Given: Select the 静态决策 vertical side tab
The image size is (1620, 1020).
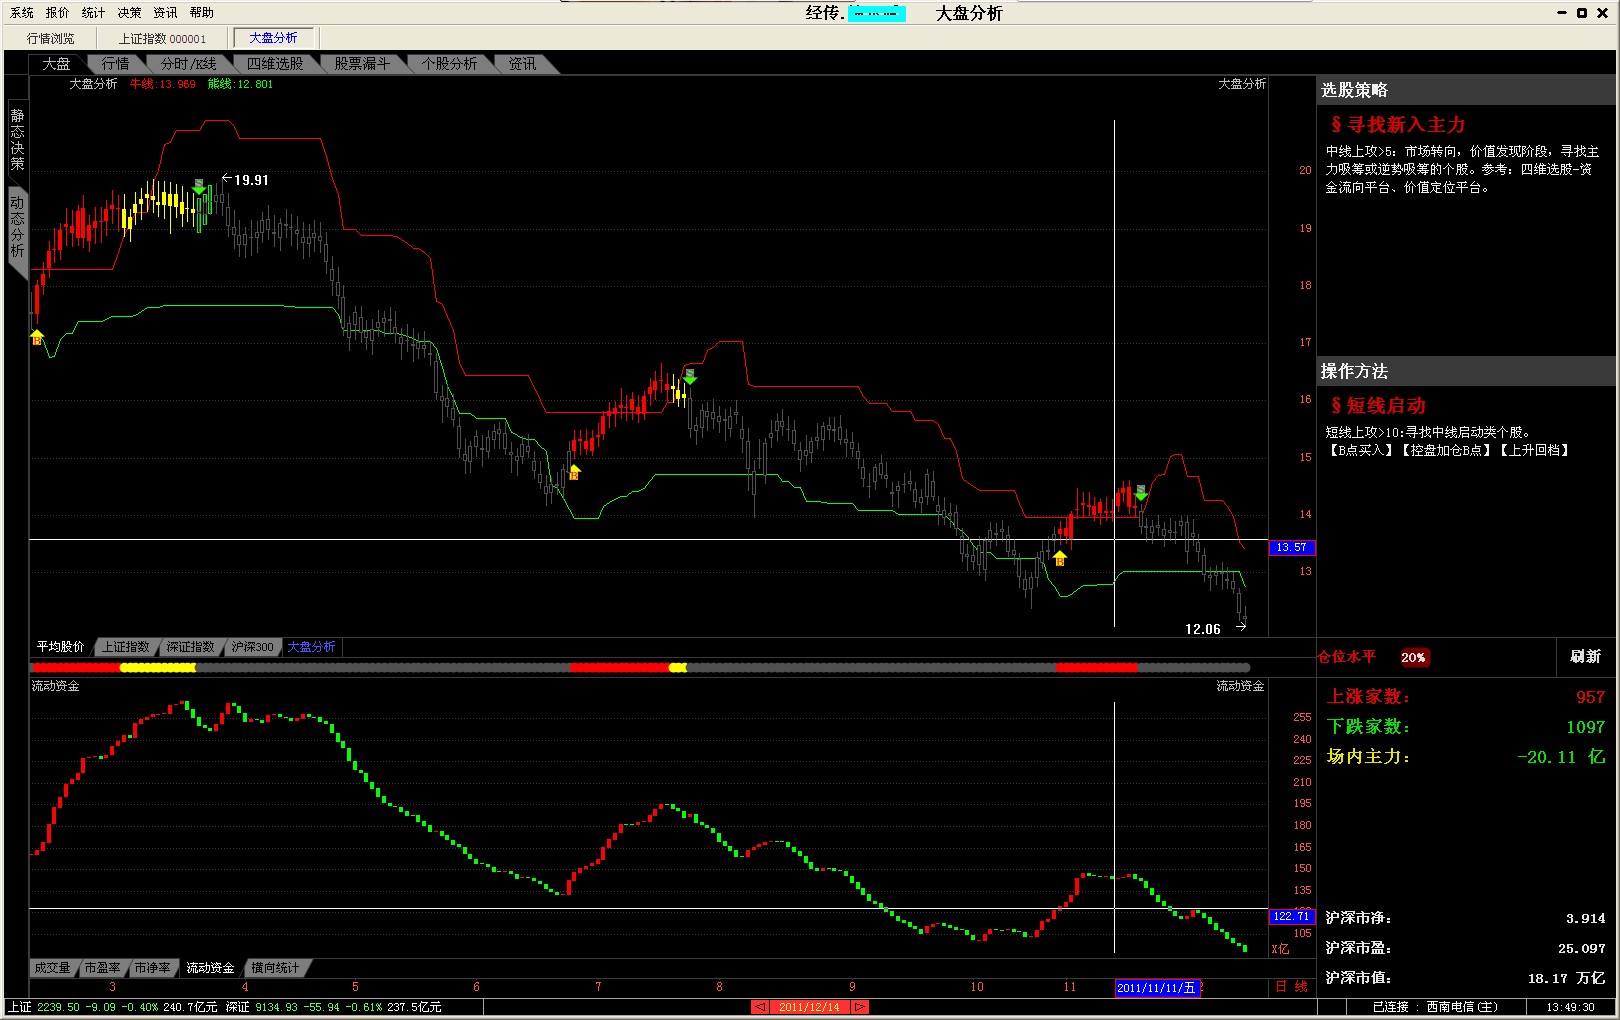Looking at the screenshot, I should pos(17,140).
